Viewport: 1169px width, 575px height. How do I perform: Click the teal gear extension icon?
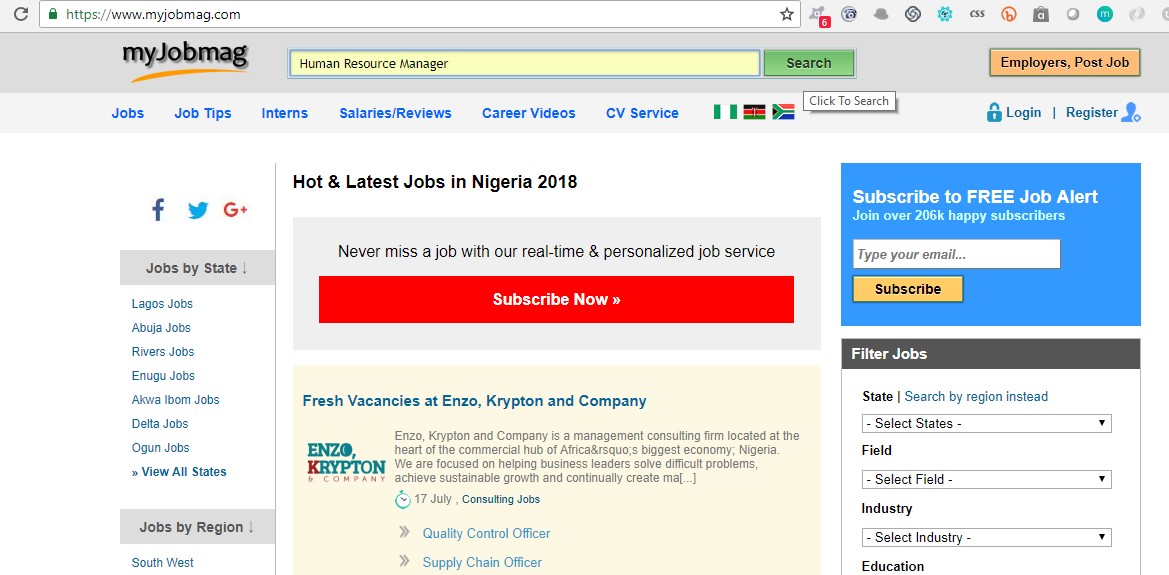pyautogui.click(x=945, y=13)
